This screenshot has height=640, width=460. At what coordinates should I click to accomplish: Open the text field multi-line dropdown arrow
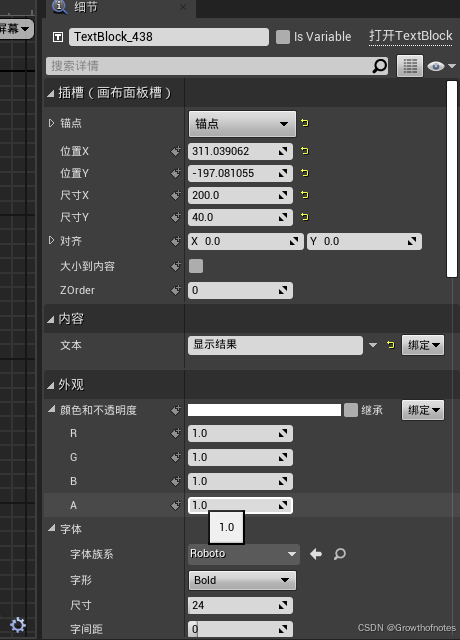coord(373,345)
